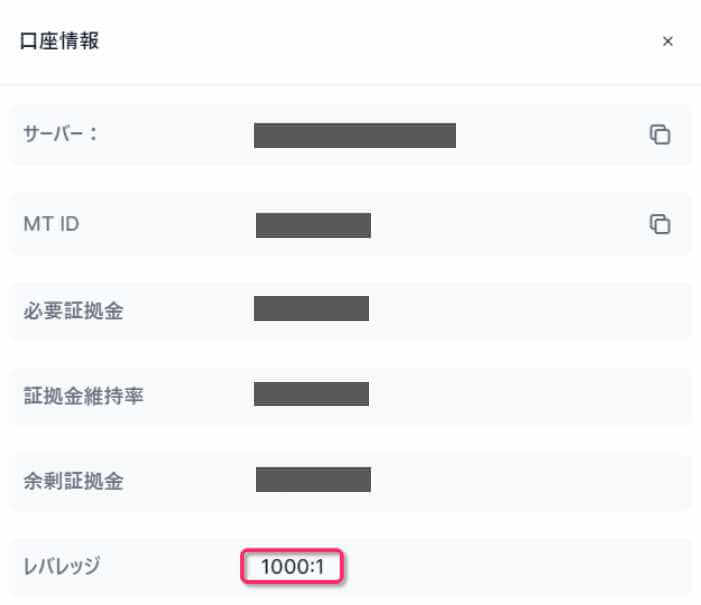The height and width of the screenshot is (605, 701).
Task: Select the サーバー： label
Action: pyautogui.click(x=60, y=135)
